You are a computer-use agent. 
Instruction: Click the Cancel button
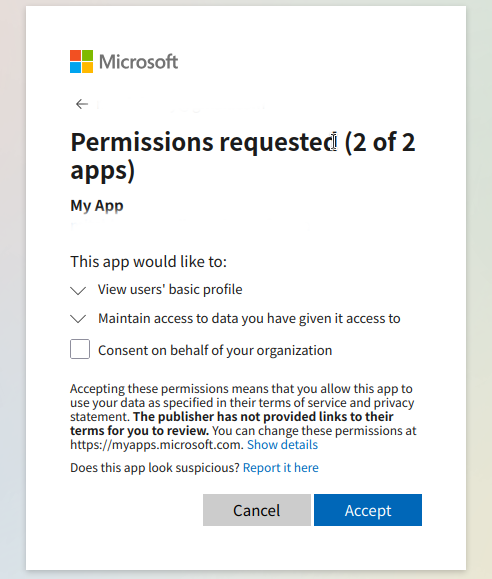[x=257, y=510]
